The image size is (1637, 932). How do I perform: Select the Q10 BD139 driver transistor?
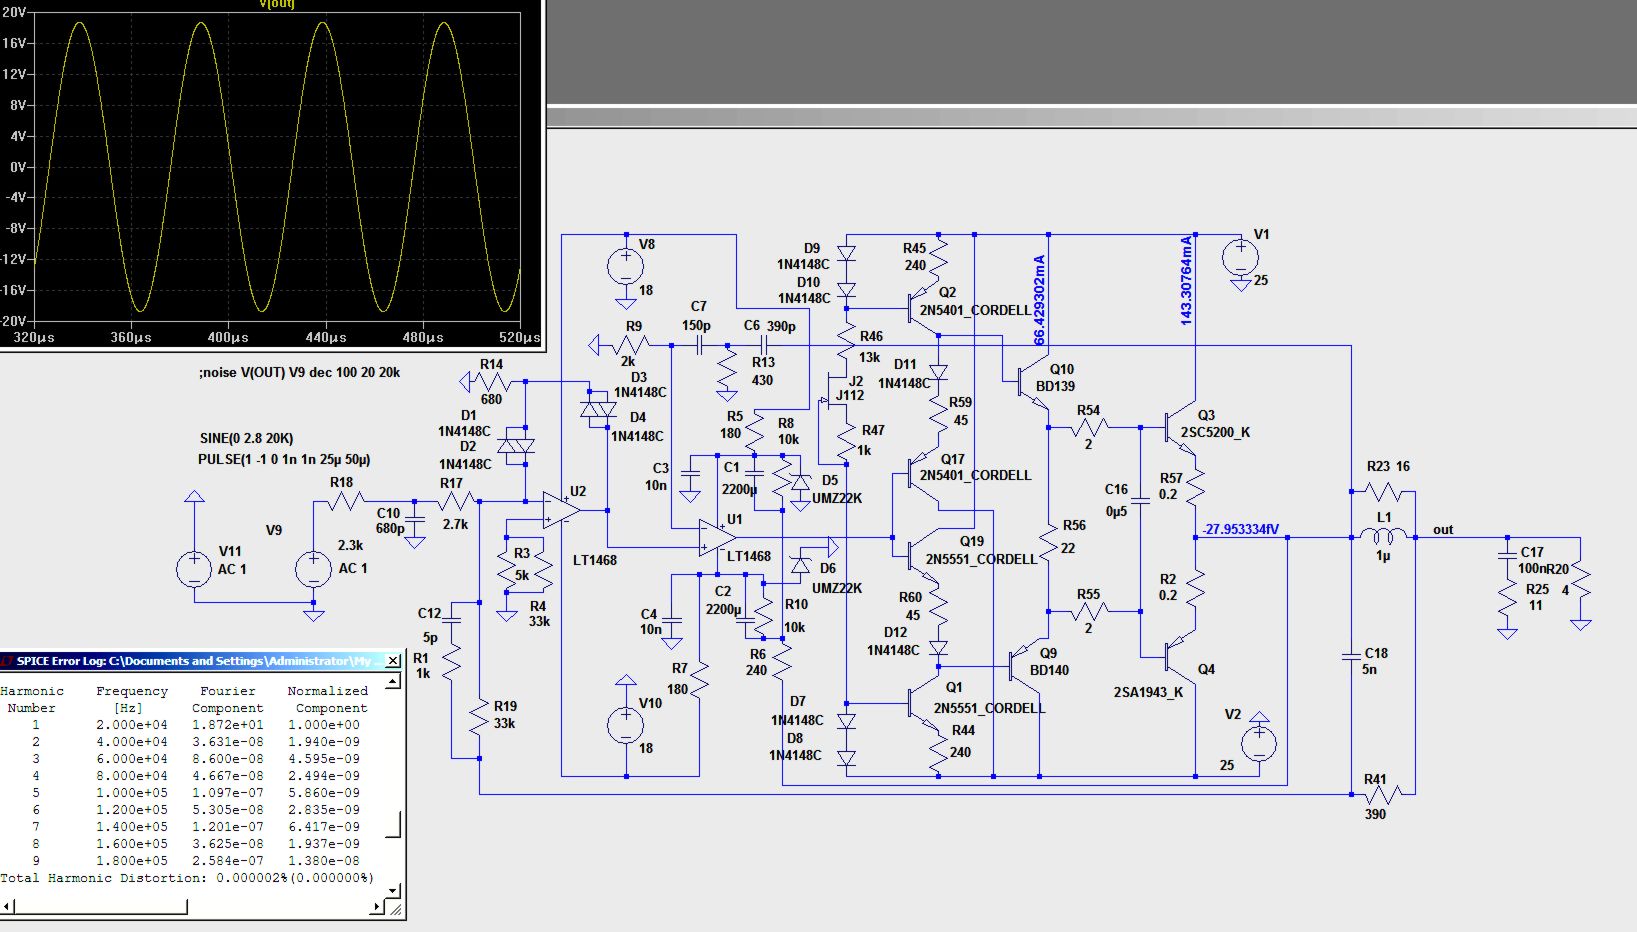[x=1033, y=382]
